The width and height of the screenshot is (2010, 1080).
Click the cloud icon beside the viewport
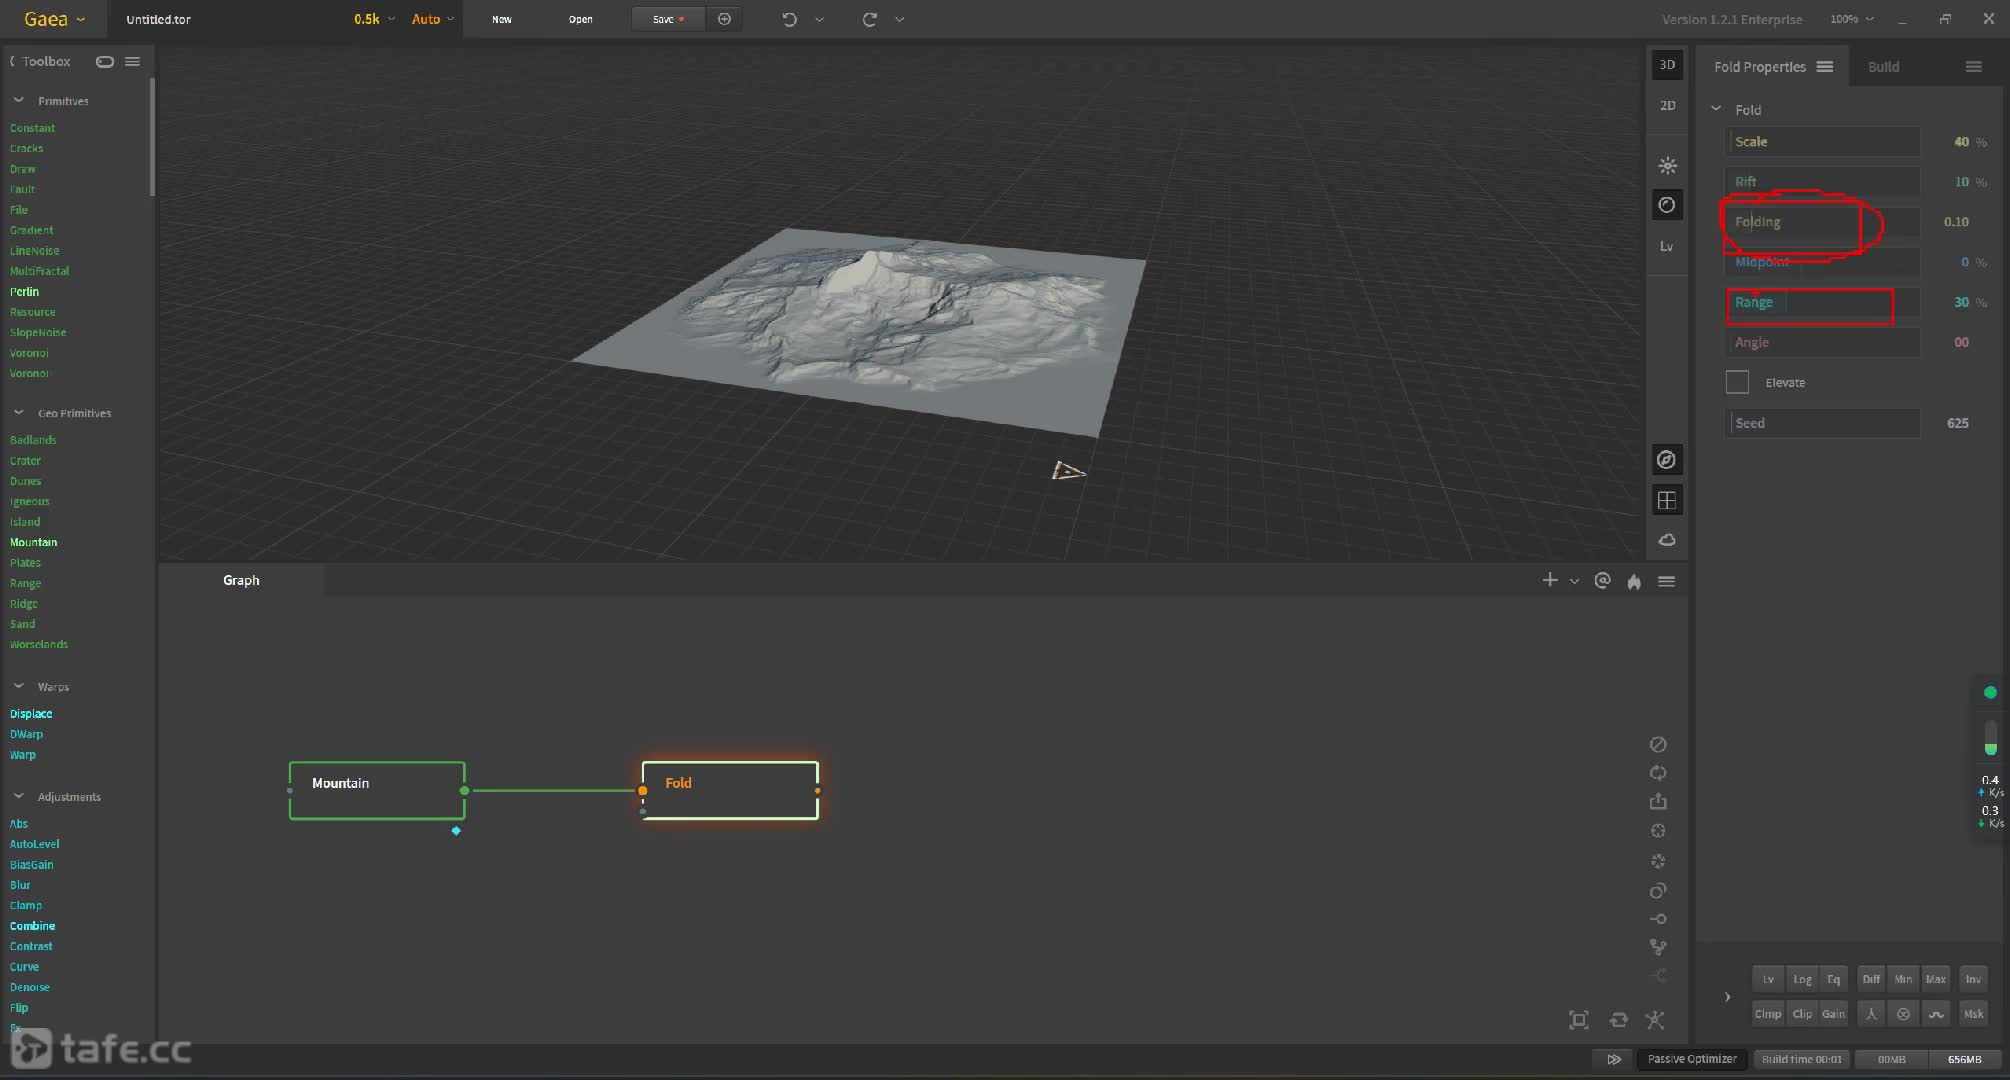coord(1666,540)
